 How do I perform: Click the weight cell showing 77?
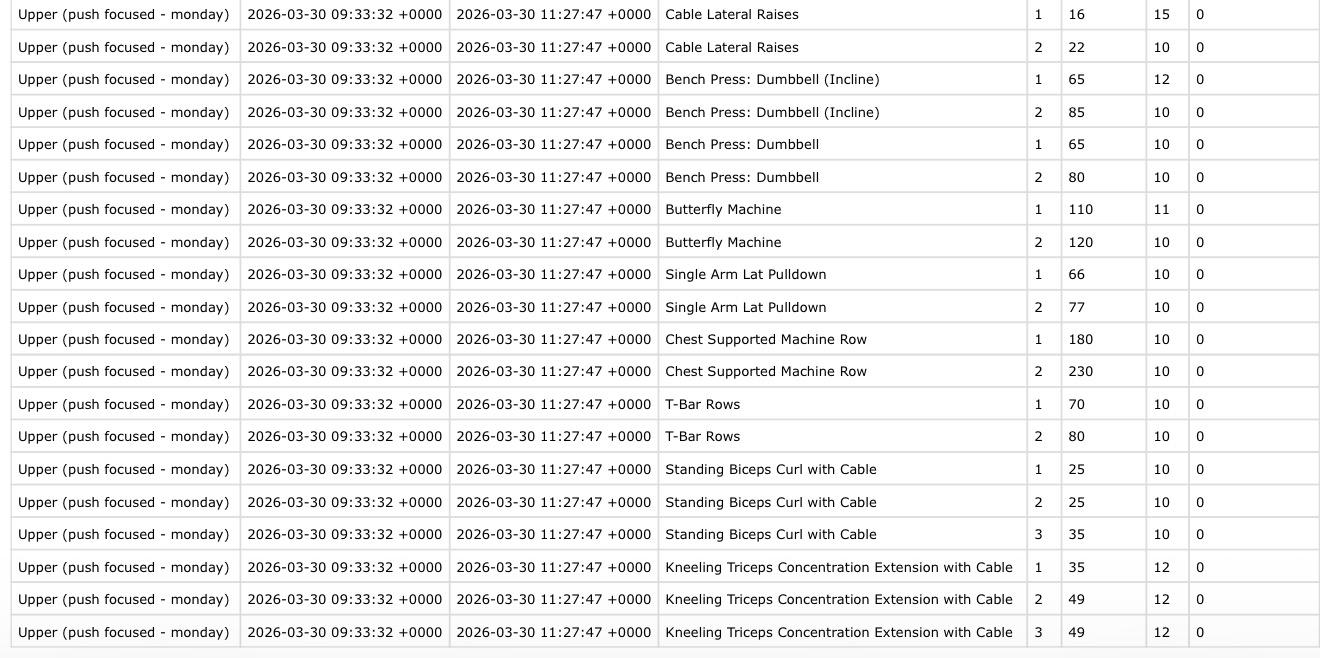pos(1077,307)
